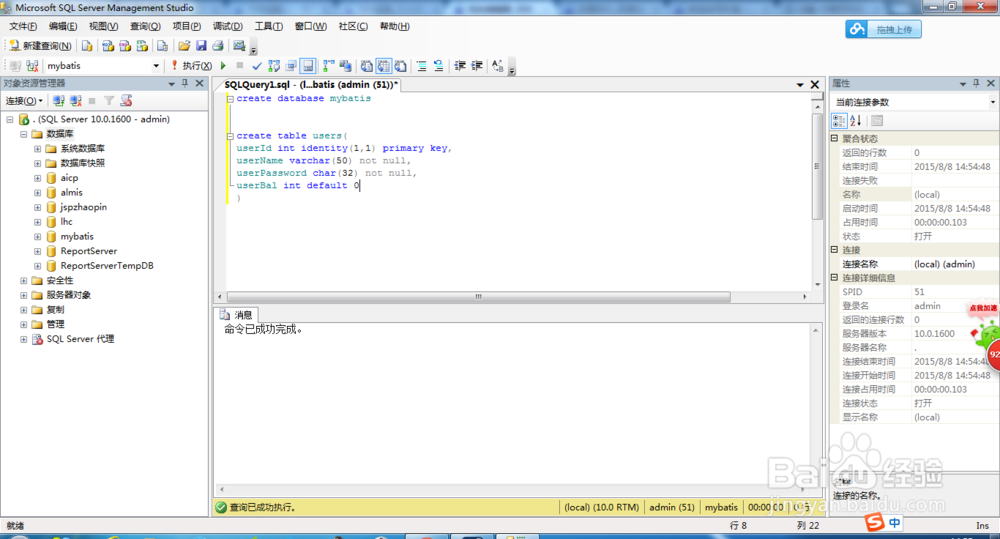Viewport: 1000px width, 539px height.
Task: Select the SQLQuery1.sql editor tab
Action: coord(311,84)
